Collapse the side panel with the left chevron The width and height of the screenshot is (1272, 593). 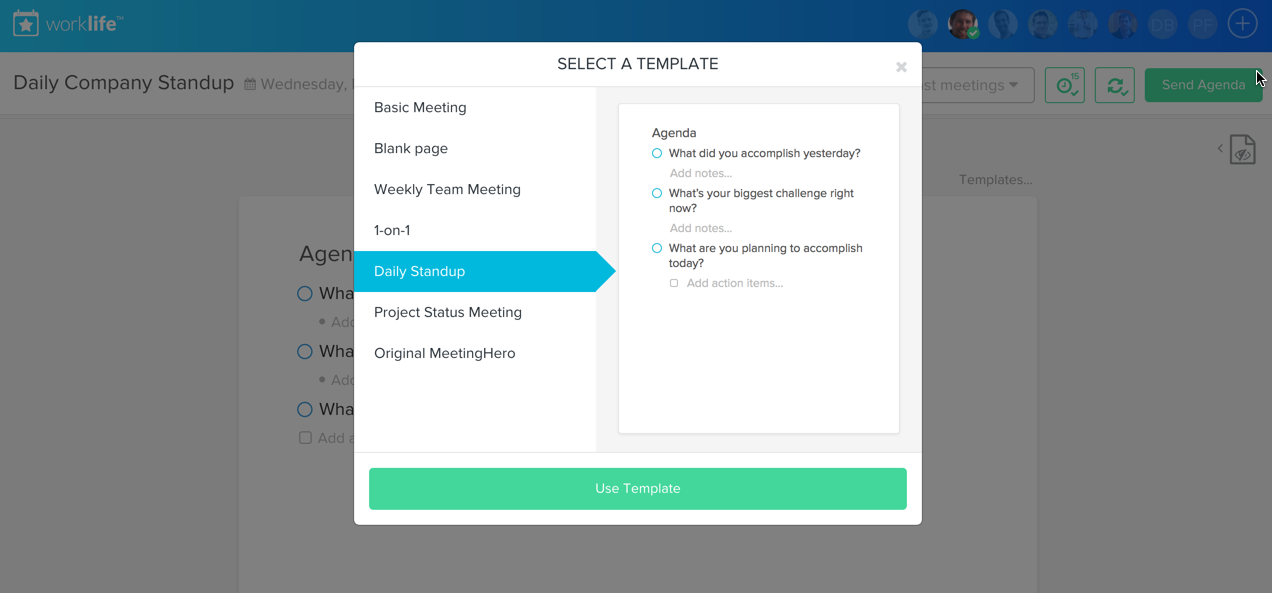pos(1220,149)
